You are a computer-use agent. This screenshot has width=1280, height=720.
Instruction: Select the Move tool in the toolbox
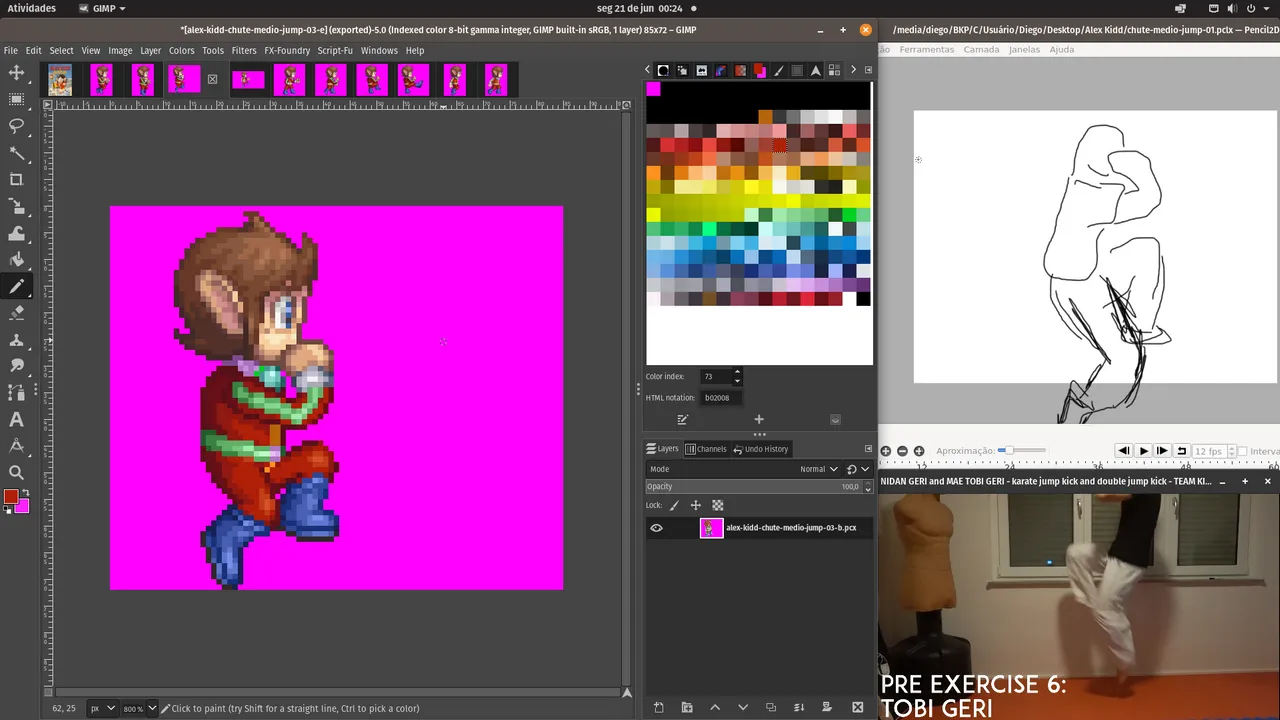pyautogui.click(x=16, y=73)
